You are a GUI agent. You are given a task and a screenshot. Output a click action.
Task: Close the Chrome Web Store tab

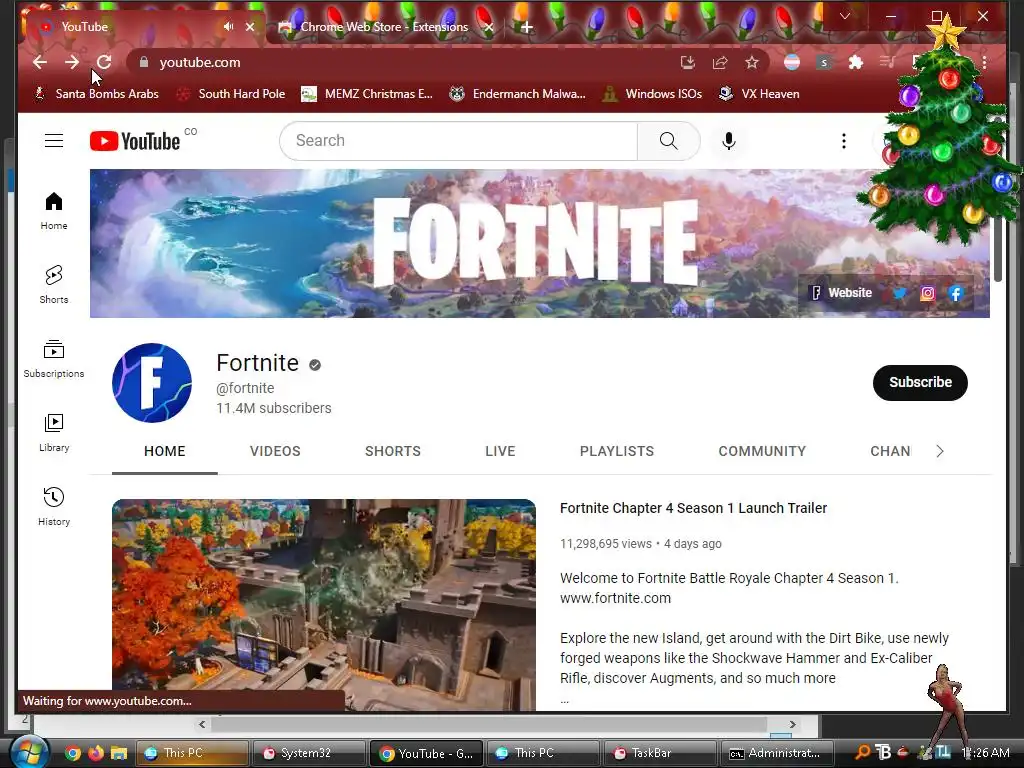488,27
